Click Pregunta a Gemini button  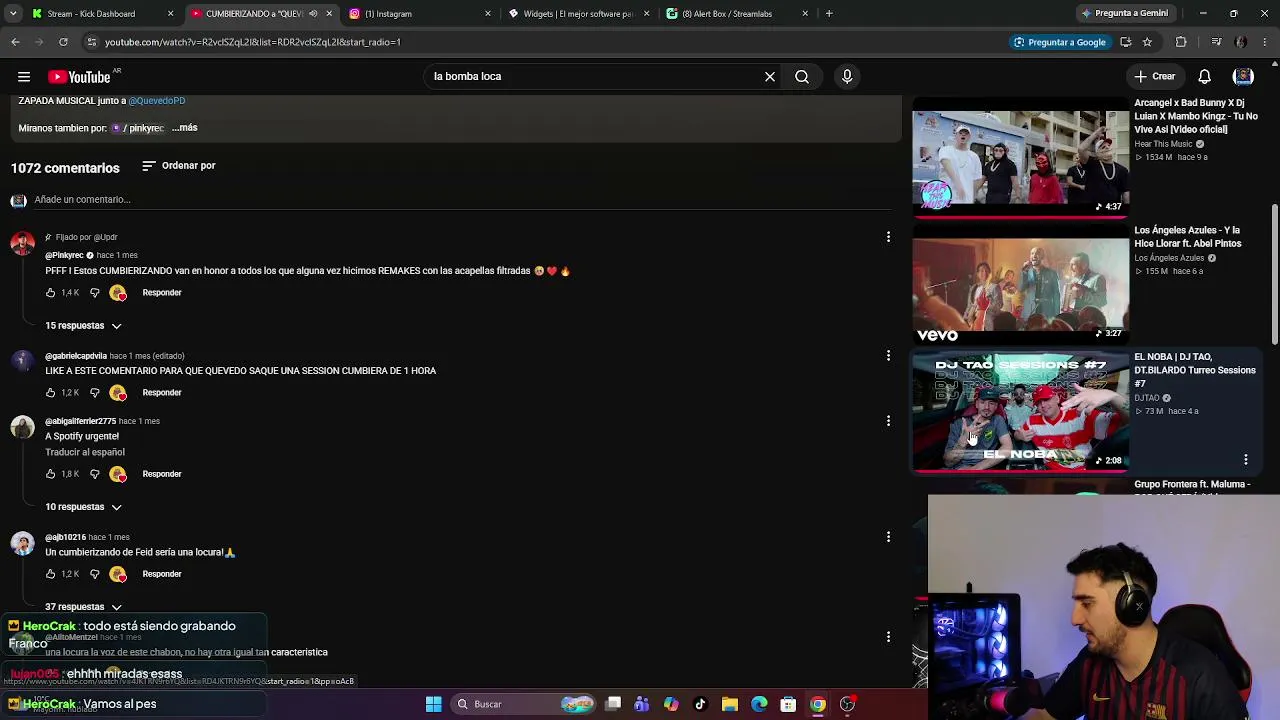tap(1125, 14)
